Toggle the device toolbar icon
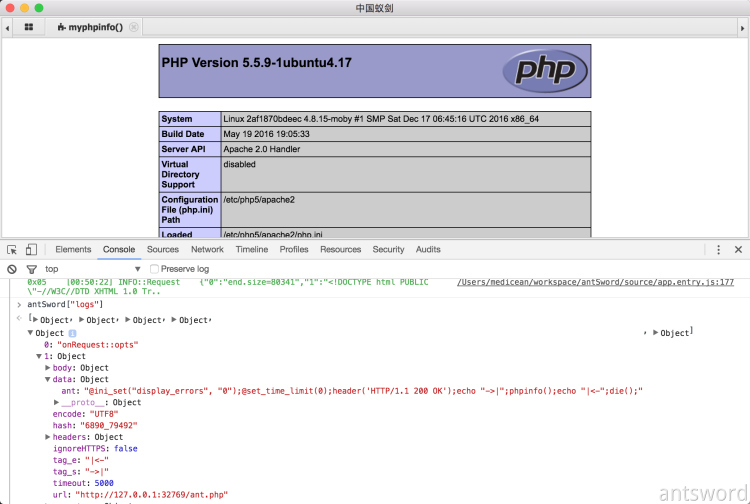Screen dimensions: 750x504 pyautogui.click(x=31, y=249)
